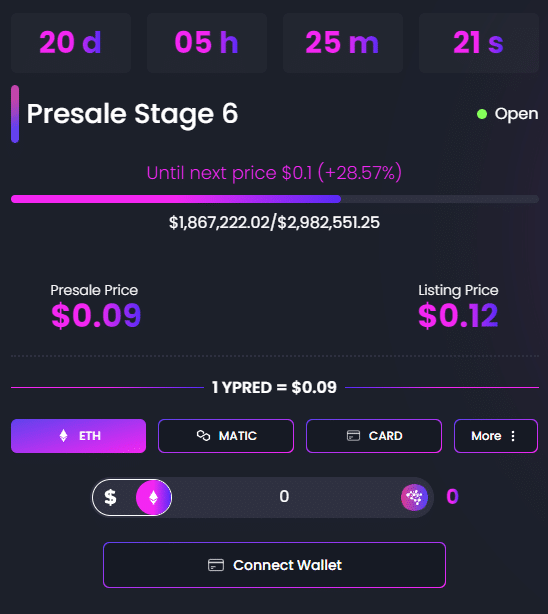Switch input to dollar amount mode
This screenshot has width=548, height=614.
point(110,497)
